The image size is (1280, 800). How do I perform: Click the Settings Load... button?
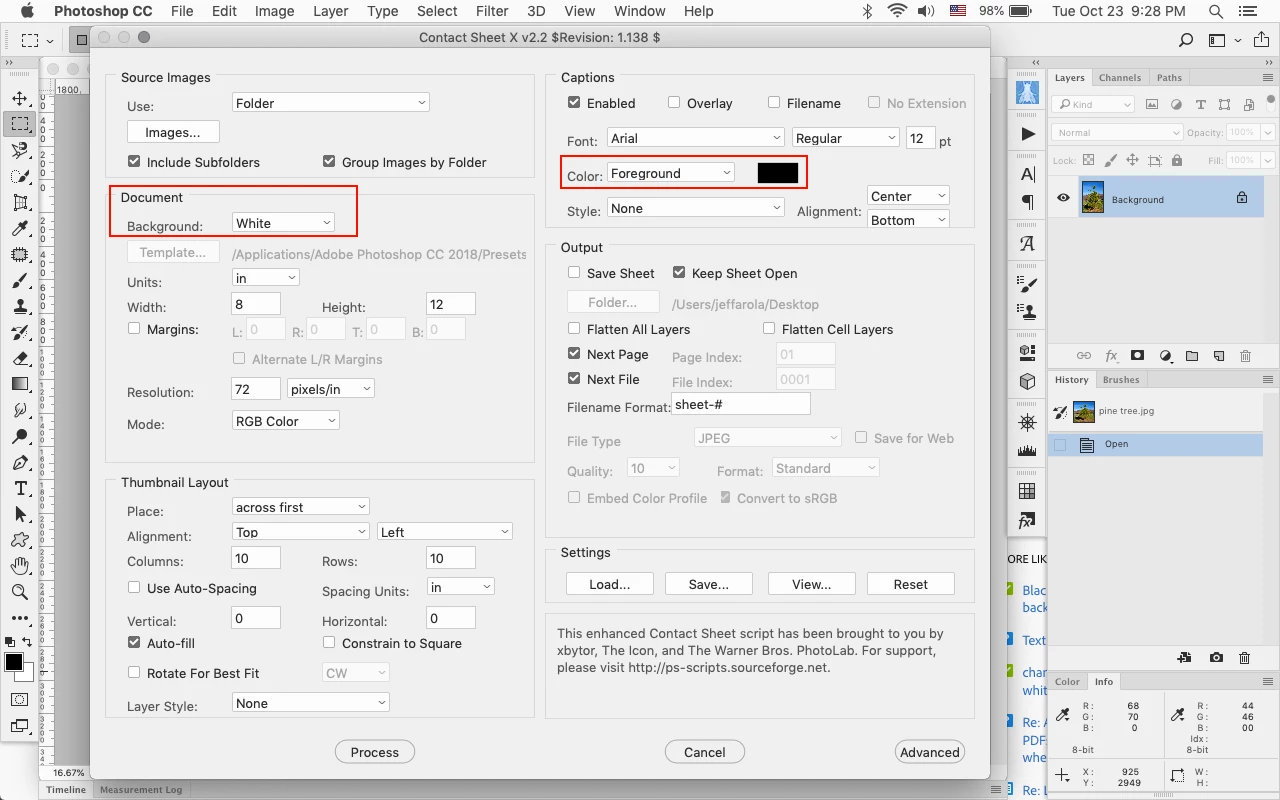609,584
